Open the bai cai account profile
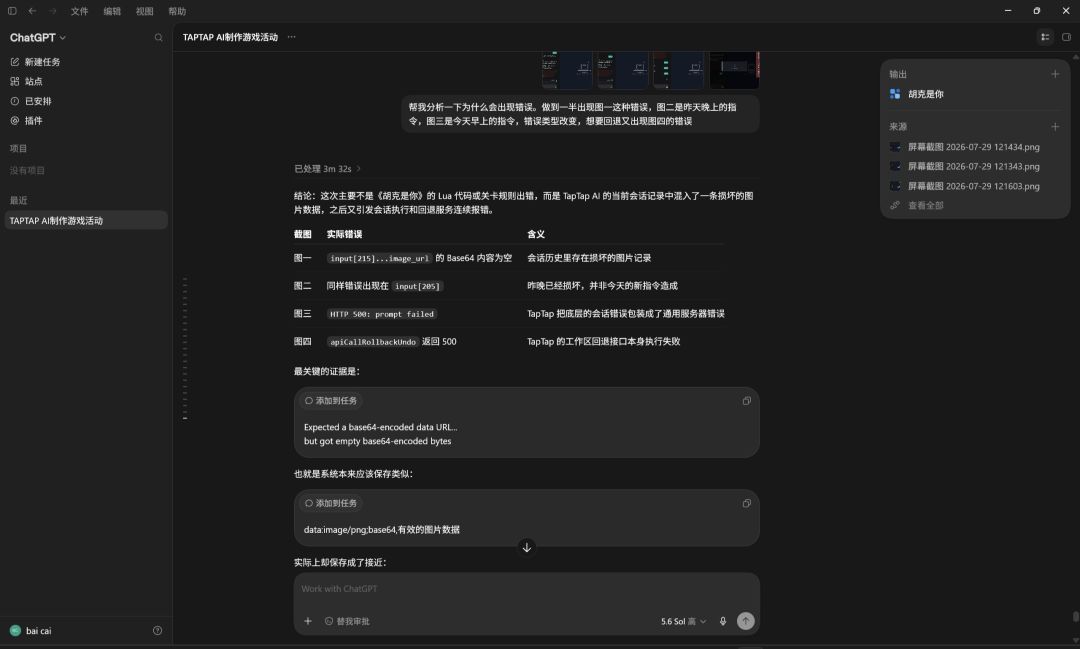The height and width of the screenshot is (649, 1080). pos(31,630)
